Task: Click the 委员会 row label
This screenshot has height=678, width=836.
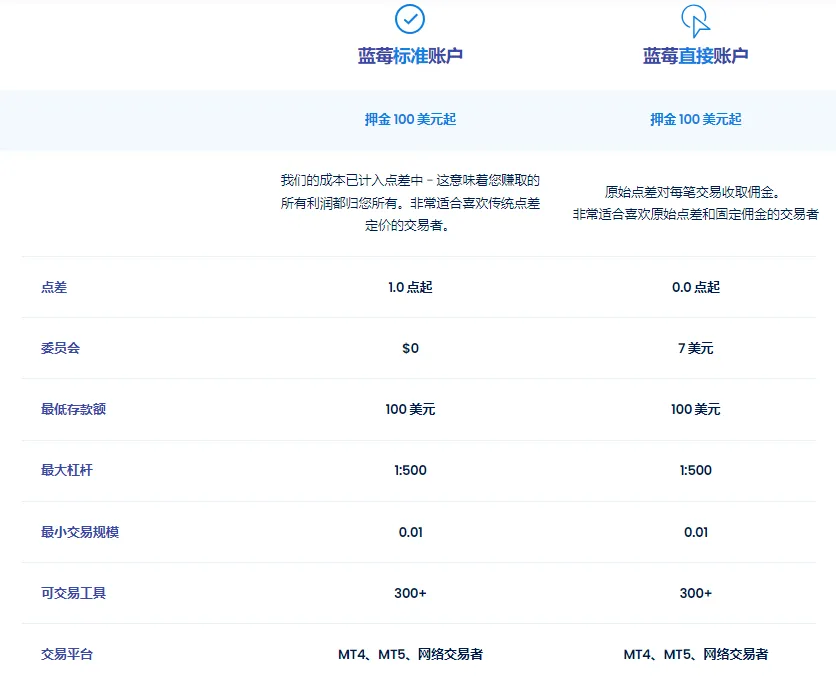Action: (x=60, y=348)
